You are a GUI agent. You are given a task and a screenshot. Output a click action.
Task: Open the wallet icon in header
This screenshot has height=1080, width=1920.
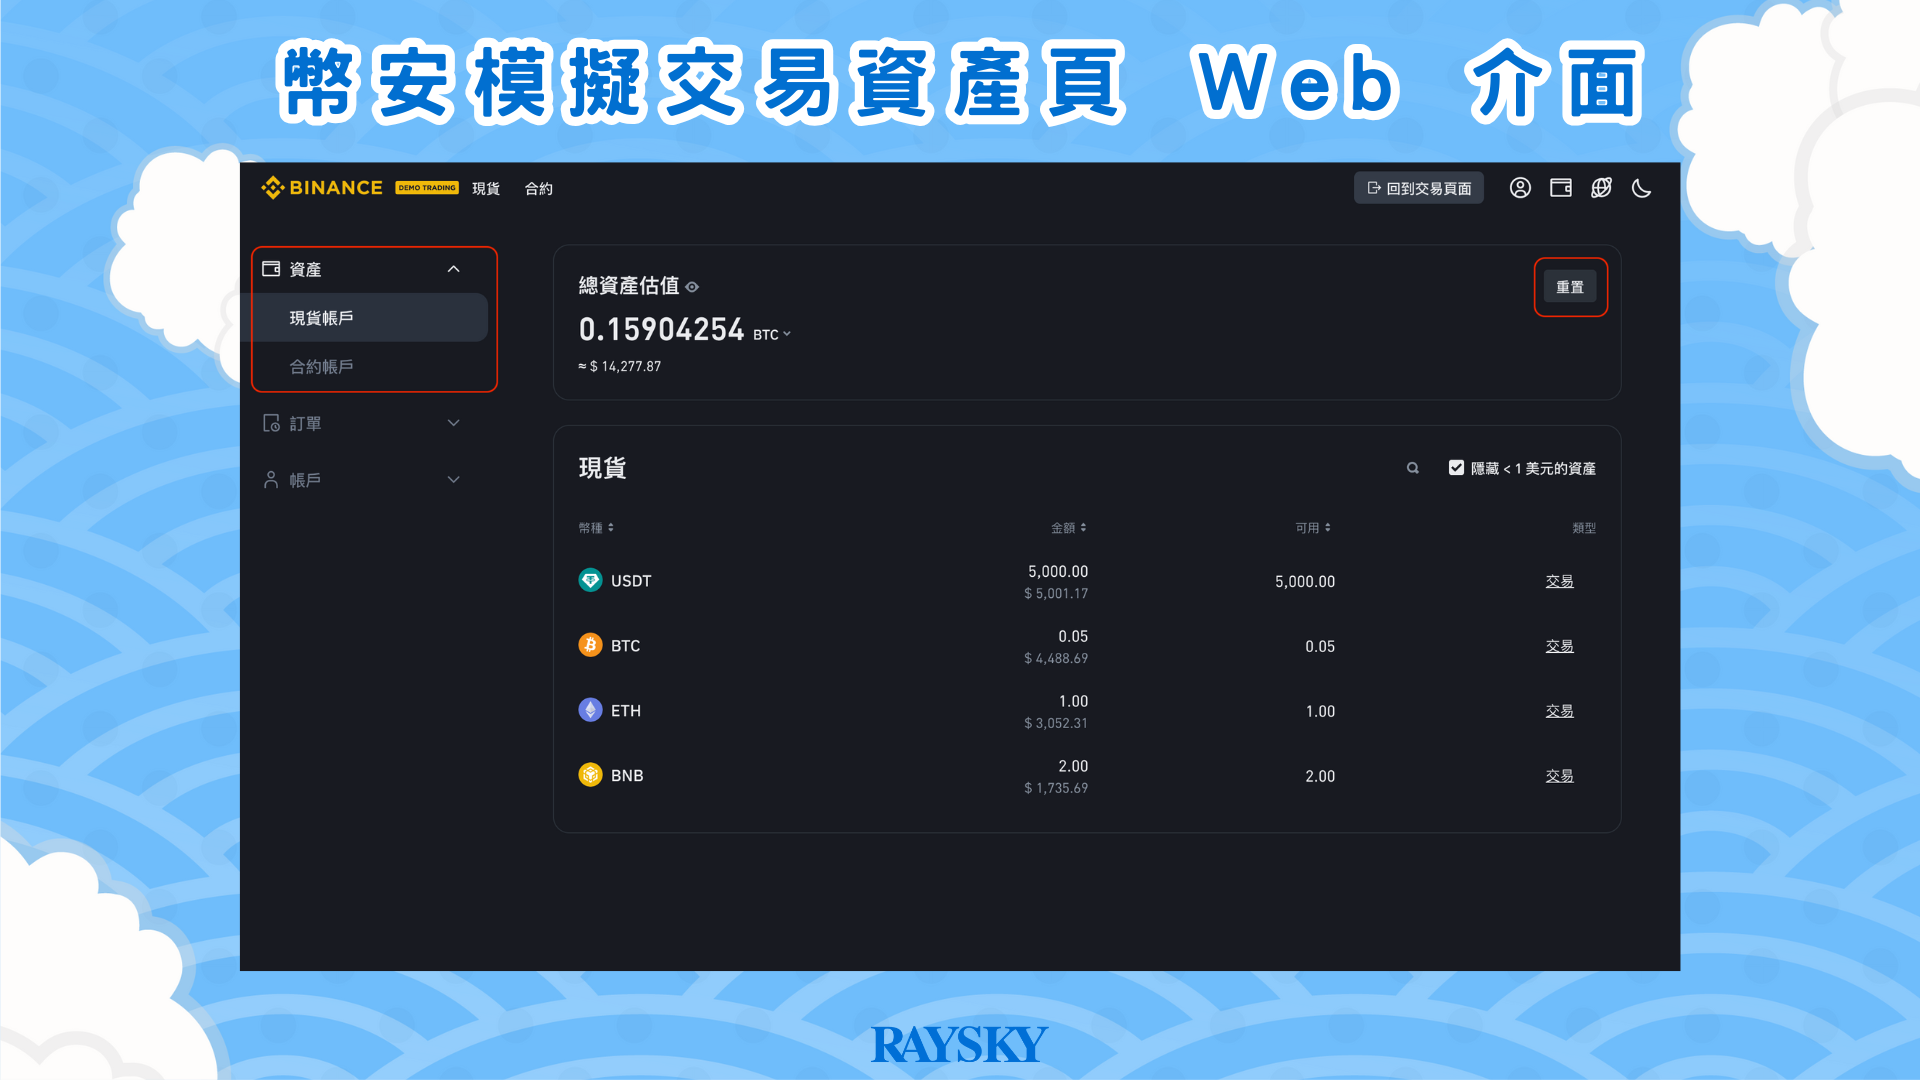coord(1561,188)
